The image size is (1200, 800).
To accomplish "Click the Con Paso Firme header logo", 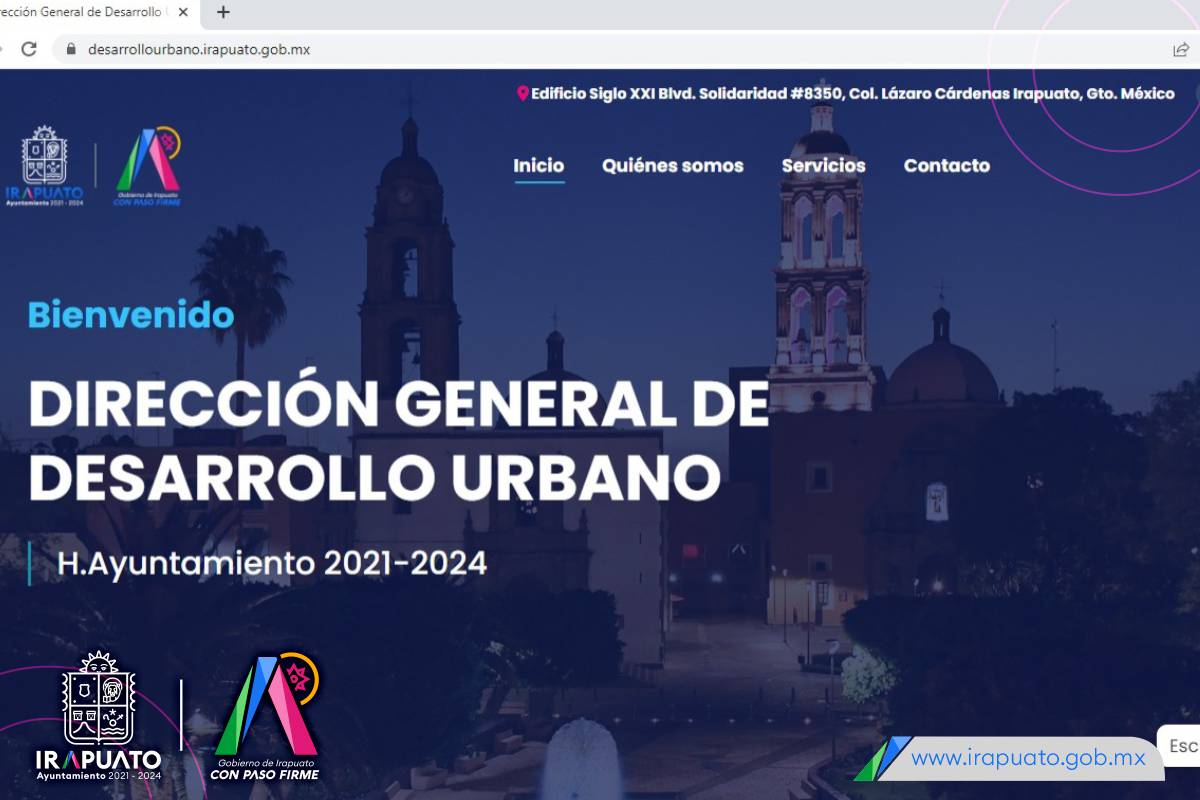I will point(149,166).
